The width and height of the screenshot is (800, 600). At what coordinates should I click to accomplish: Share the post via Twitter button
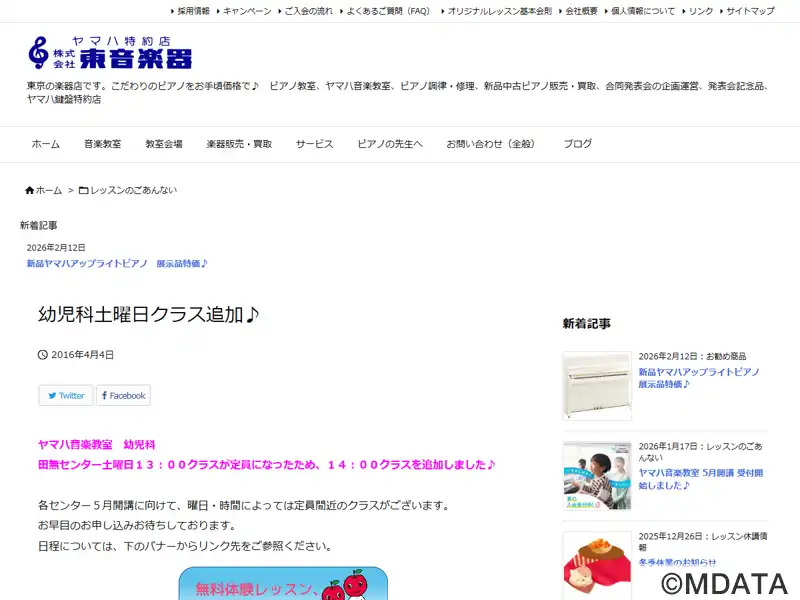(66, 395)
